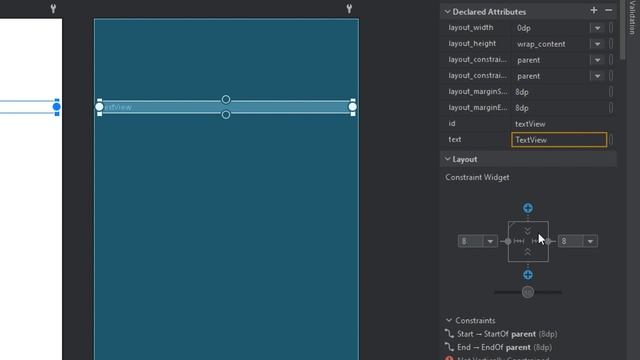Viewport: 640px width, 360px height.
Task: Select TextView's left constraint handle in blueprint
Action: [x=99, y=107]
